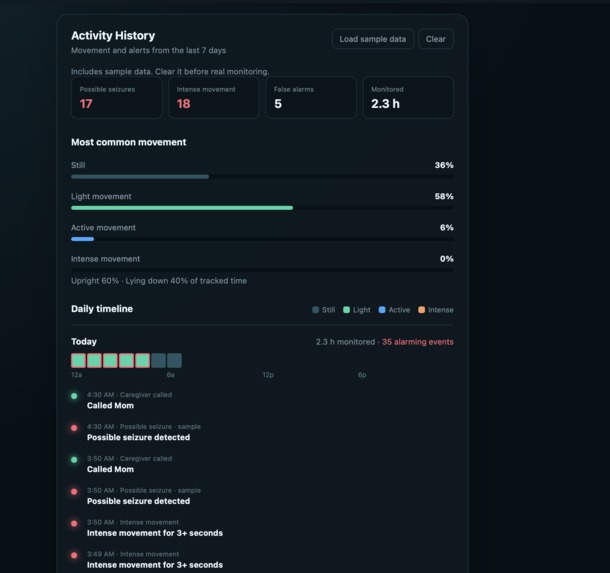Click the 6a timeline axis label
Screen dimensions: 610x573
[x=170, y=375]
